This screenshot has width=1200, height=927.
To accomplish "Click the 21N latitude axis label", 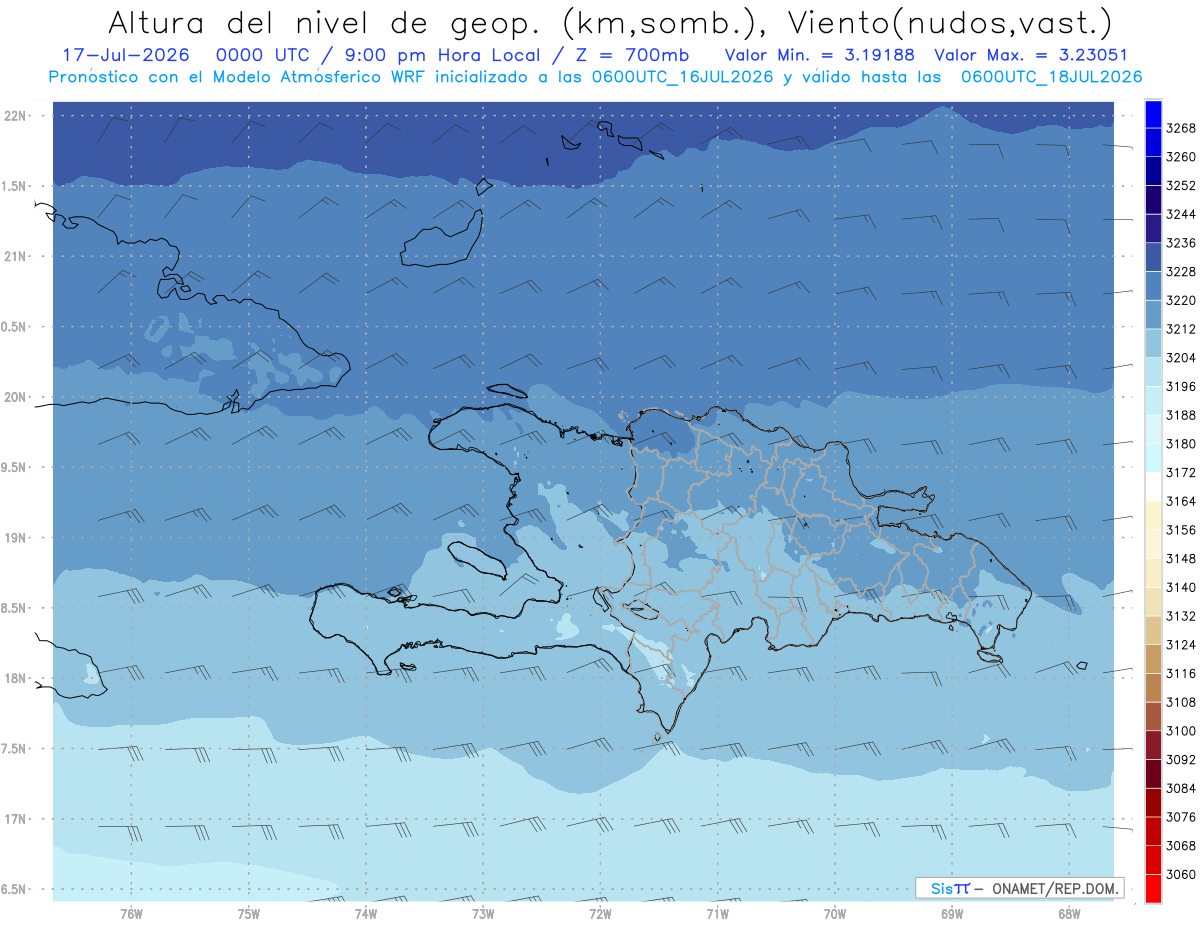I will coord(15,256).
